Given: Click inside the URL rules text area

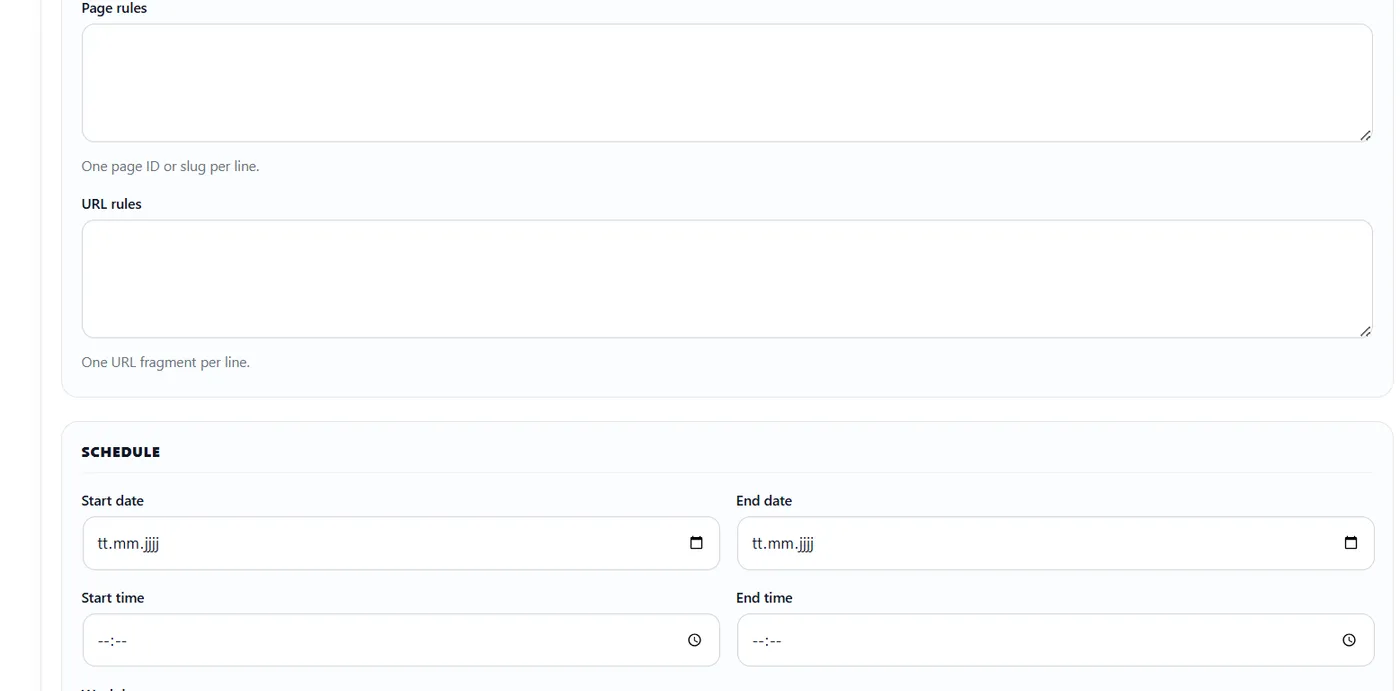Looking at the screenshot, I should click(x=727, y=279).
